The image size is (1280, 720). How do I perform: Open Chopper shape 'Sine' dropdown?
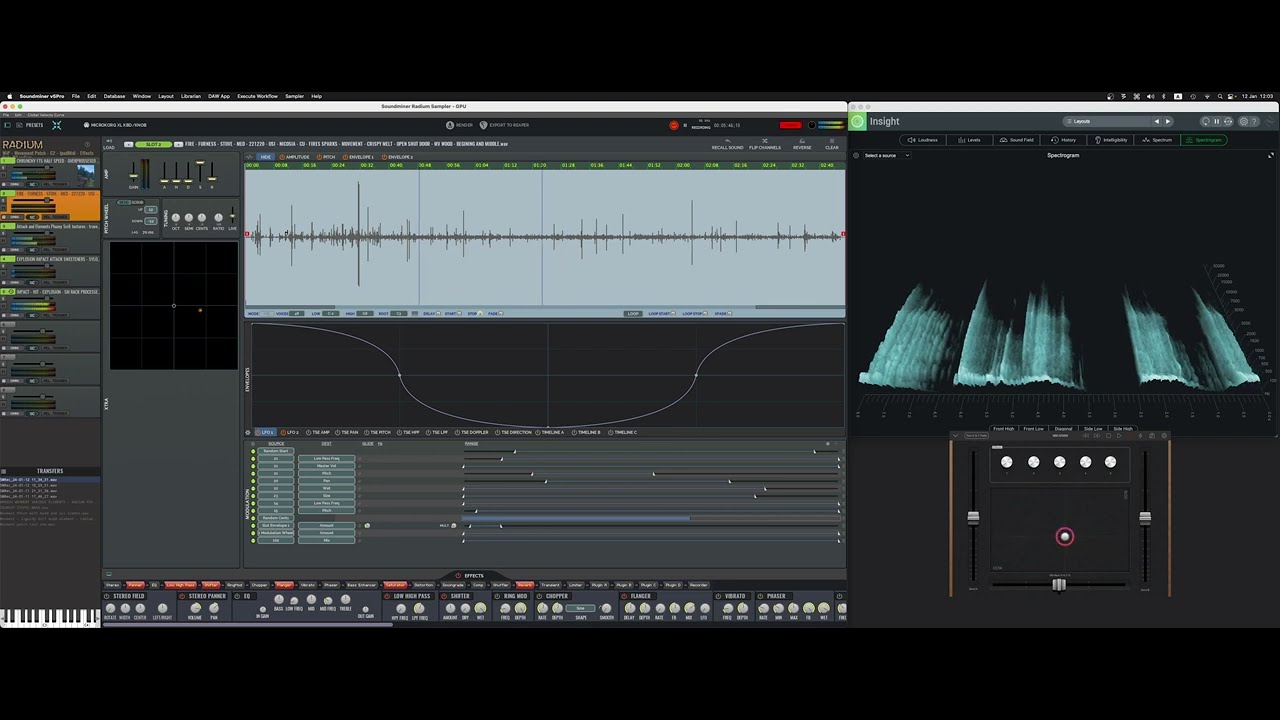pos(581,608)
